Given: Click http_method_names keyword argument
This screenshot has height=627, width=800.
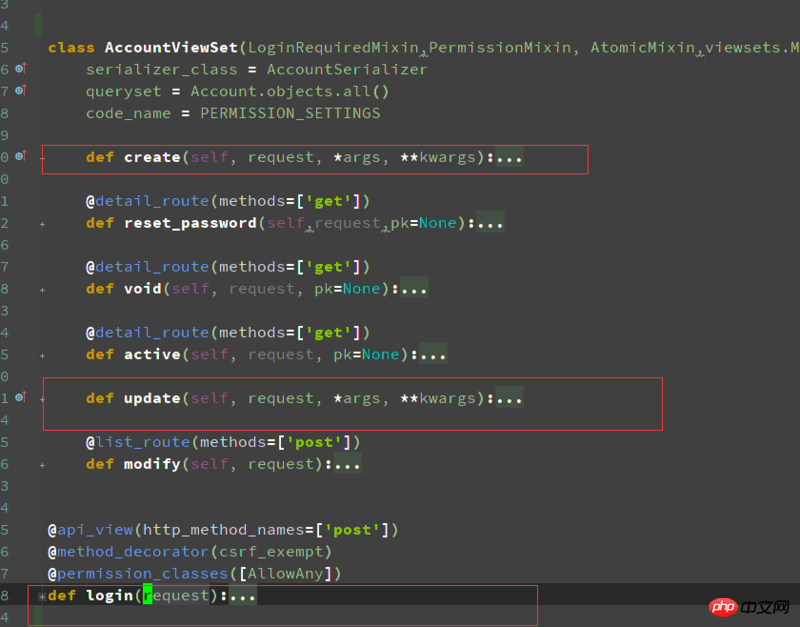Looking at the screenshot, I should click(223, 530).
